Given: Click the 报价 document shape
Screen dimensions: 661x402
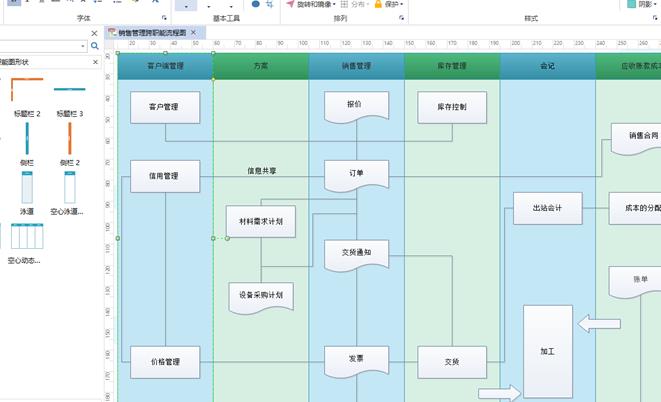Looking at the screenshot, I should tap(357, 107).
